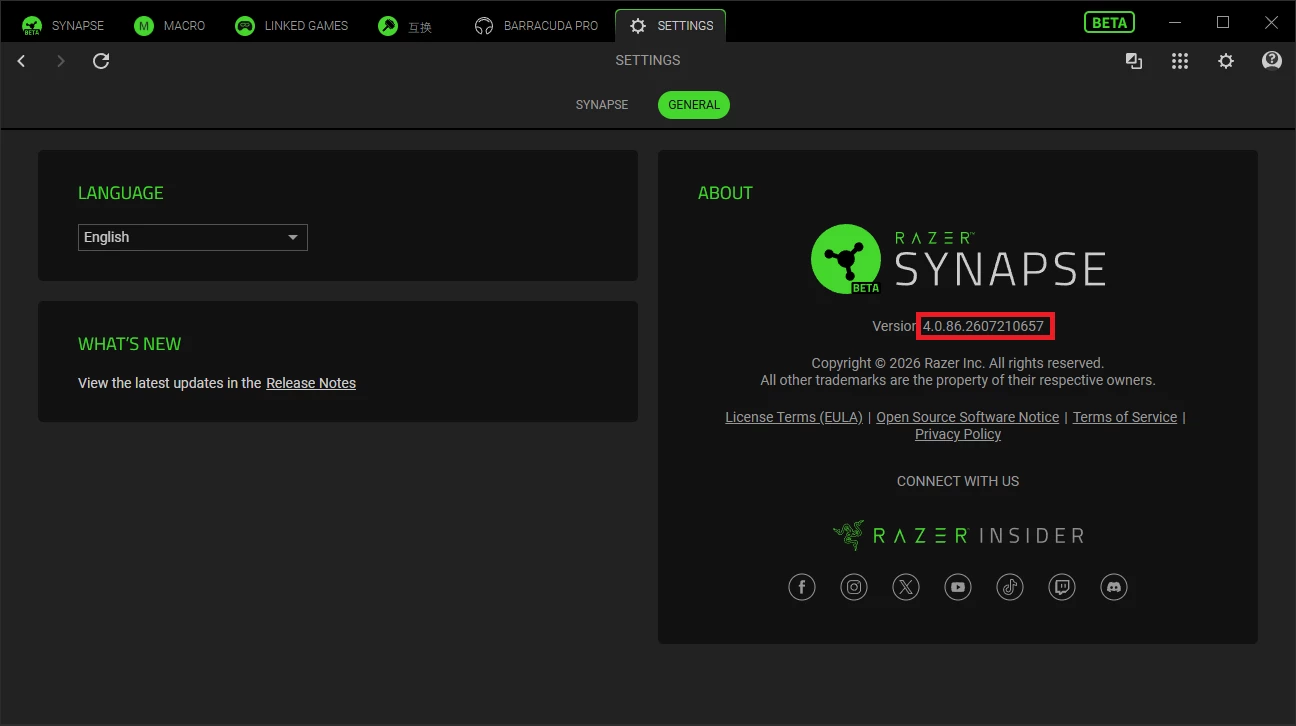
Task: Click the X (Twitter) social icon
Action: [x=906, y=587]
